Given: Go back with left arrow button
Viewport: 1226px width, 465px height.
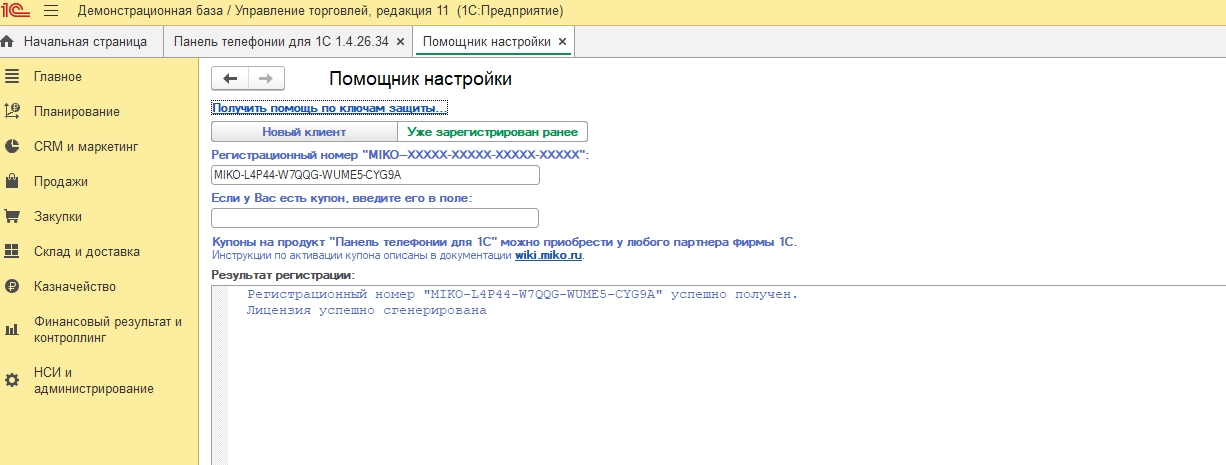Looking at the screenshot, I should (230, 79).
